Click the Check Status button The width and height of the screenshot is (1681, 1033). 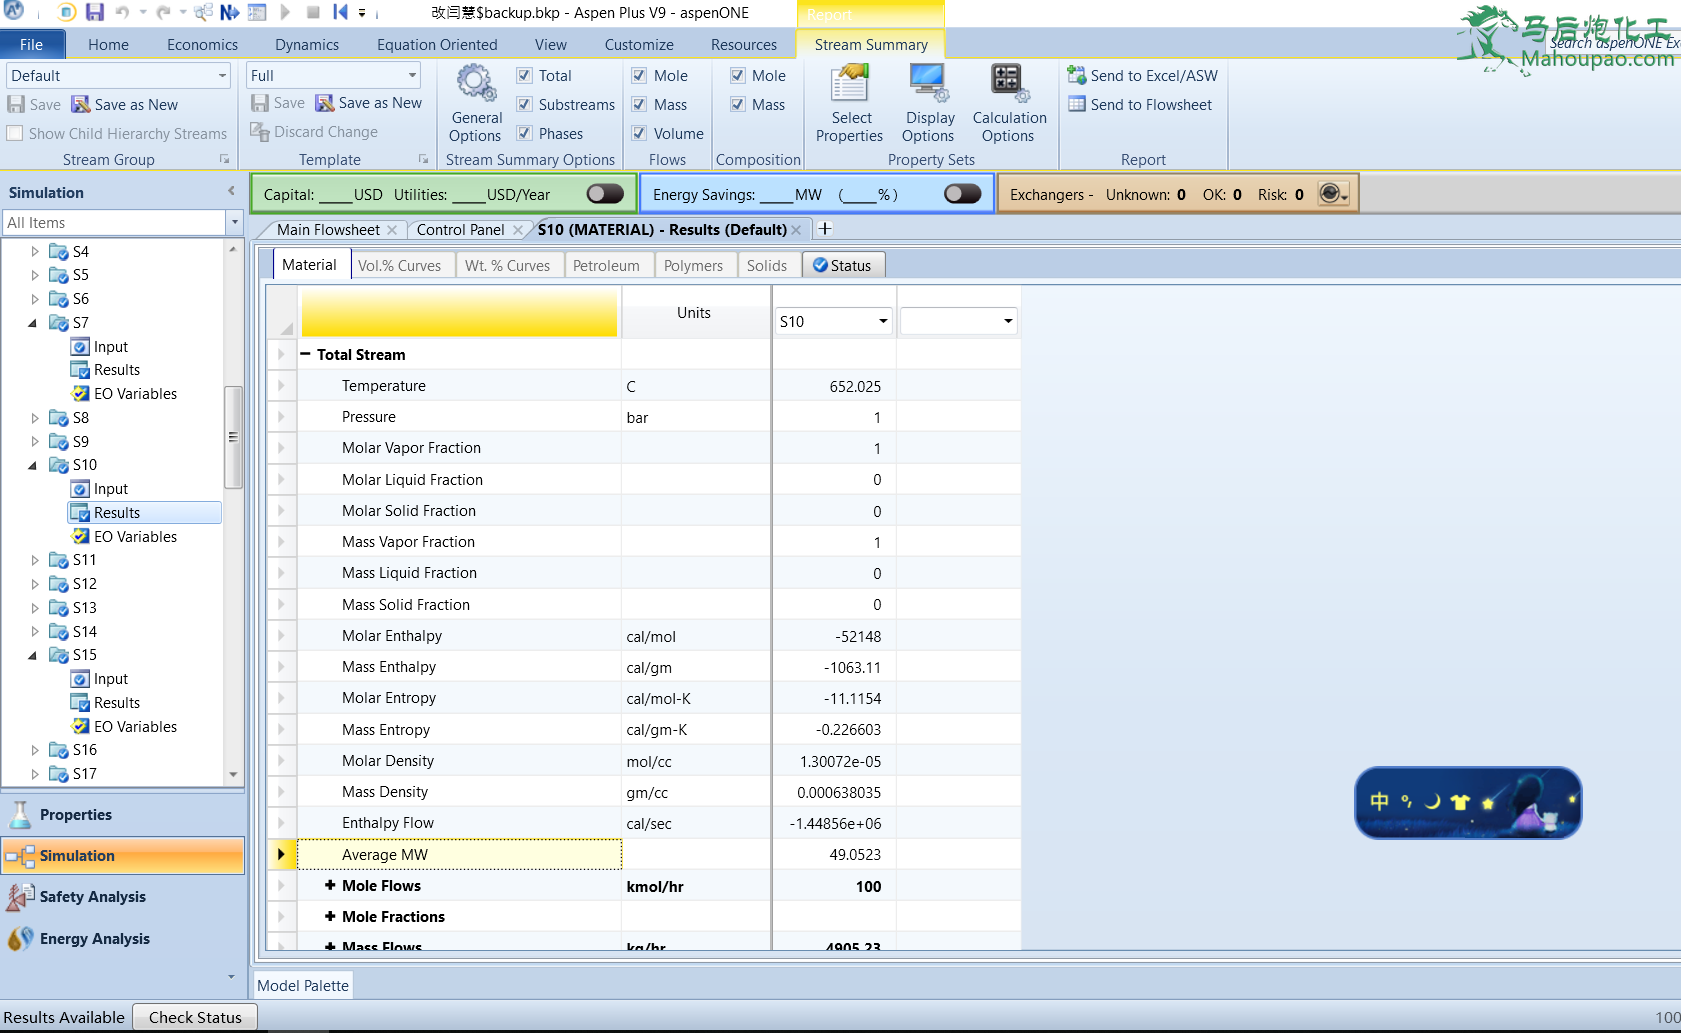click(195, 1017)
